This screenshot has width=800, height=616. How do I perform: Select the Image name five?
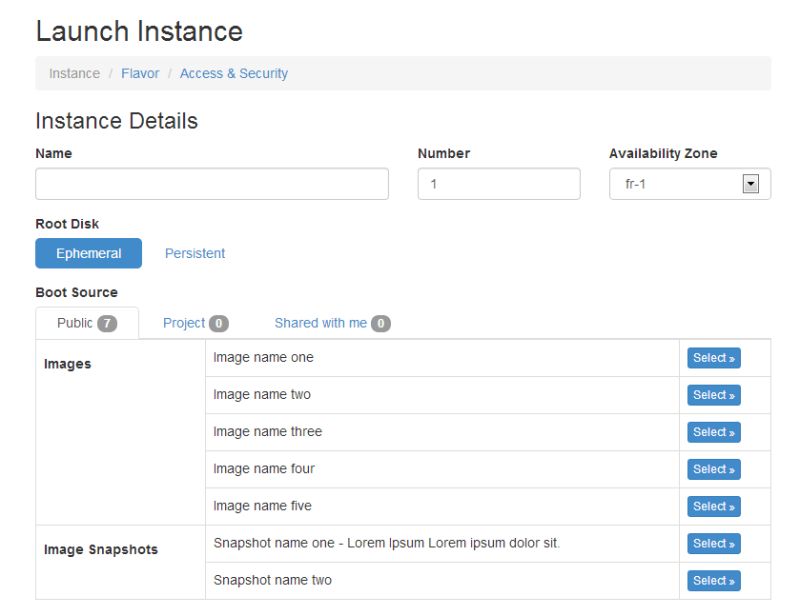point(713,506)
